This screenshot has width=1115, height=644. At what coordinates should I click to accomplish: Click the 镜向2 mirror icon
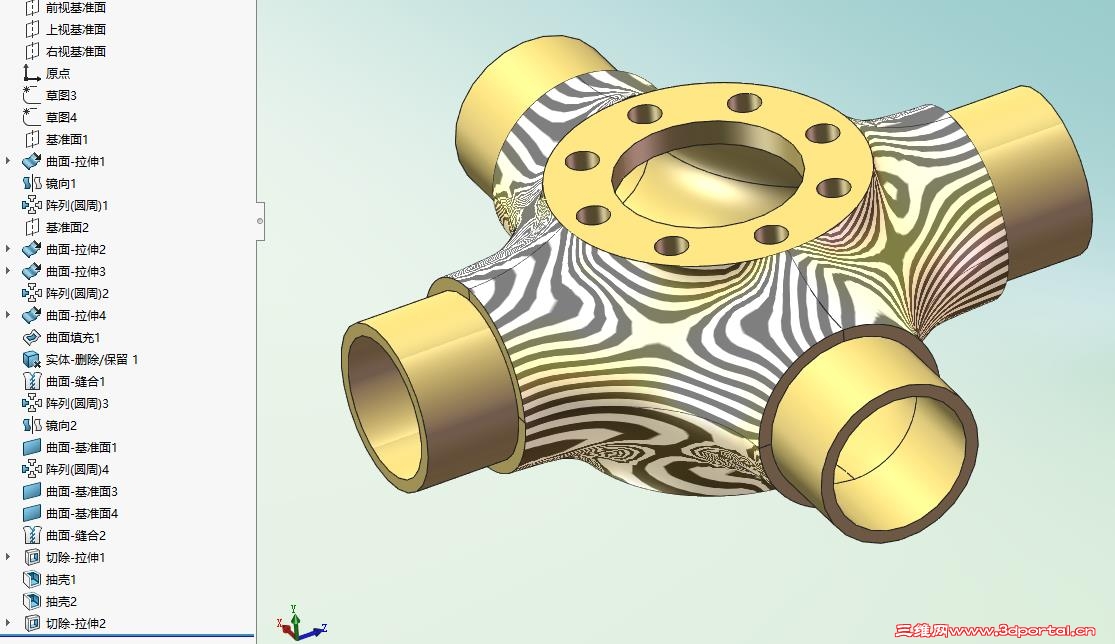[32, 426]
